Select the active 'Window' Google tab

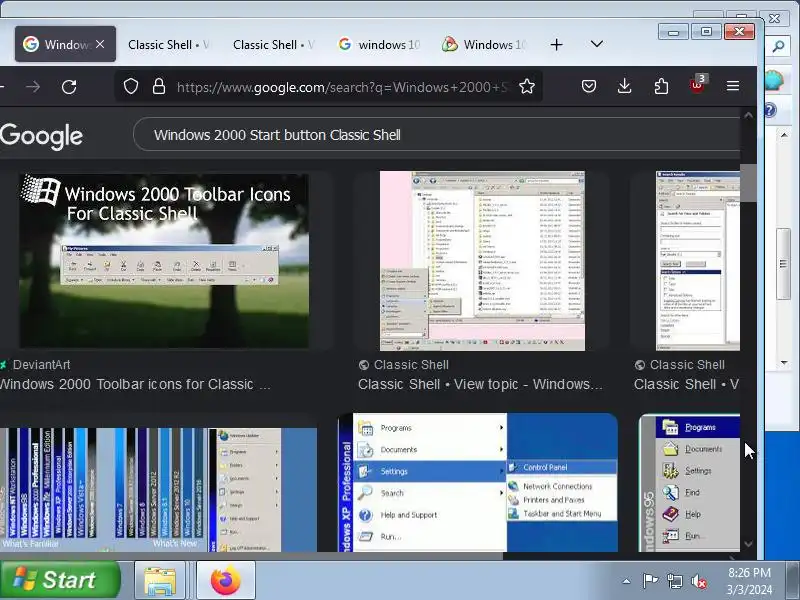(x=65, y=44)
